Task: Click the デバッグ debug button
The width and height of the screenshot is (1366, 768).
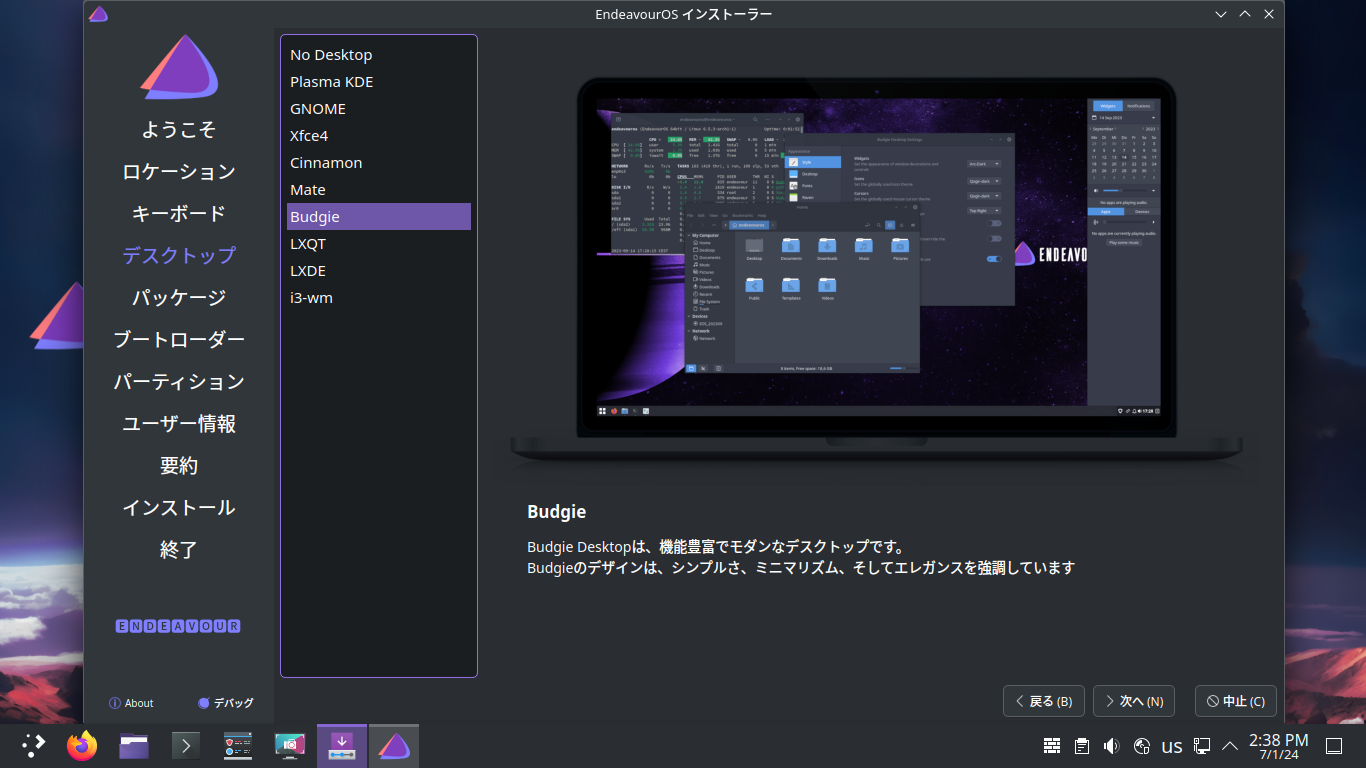Action: (x=225, y=703)
